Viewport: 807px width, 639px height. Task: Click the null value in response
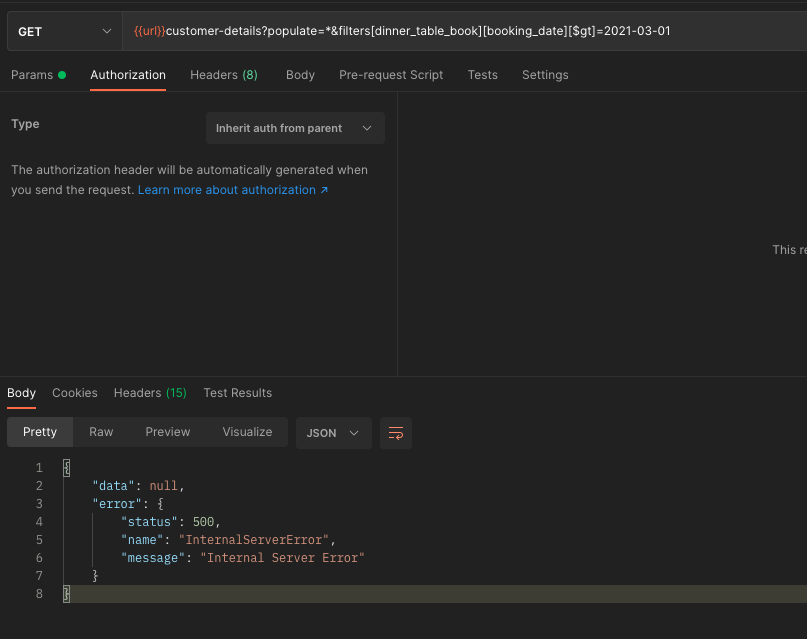(163, 486)
